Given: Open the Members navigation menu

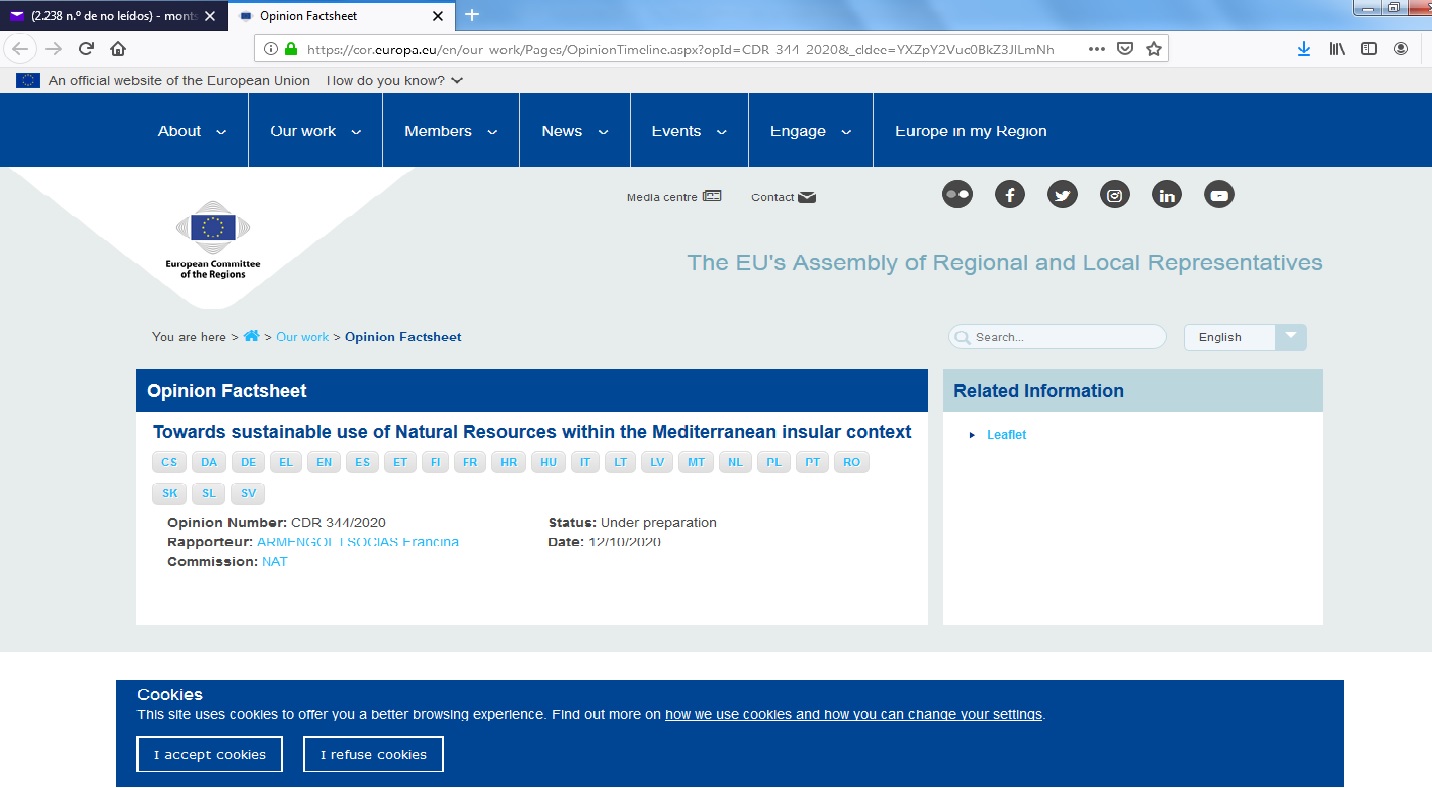Looking at the screenshot, I should coord(450,131).
